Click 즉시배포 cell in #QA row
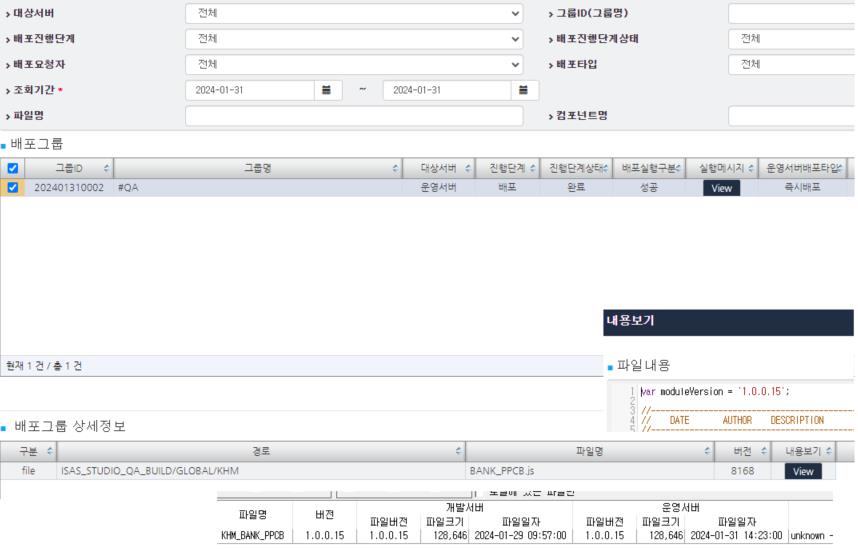858x550 pixels. click(802, 188)
